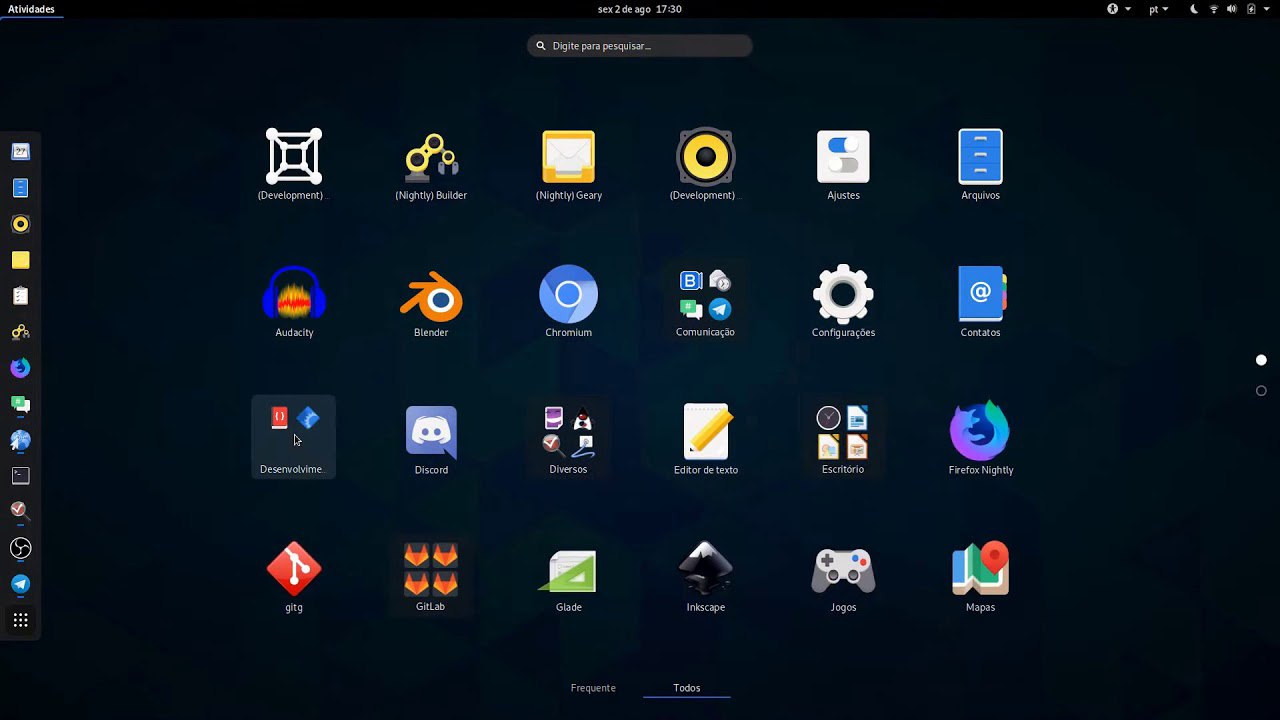Open Telegram from the dock

(20, 584)
